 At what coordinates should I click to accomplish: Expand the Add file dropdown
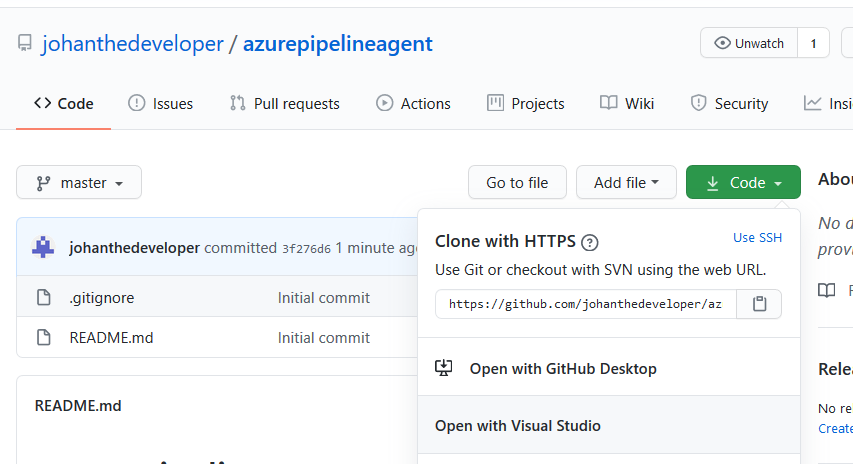pos(626,182)
